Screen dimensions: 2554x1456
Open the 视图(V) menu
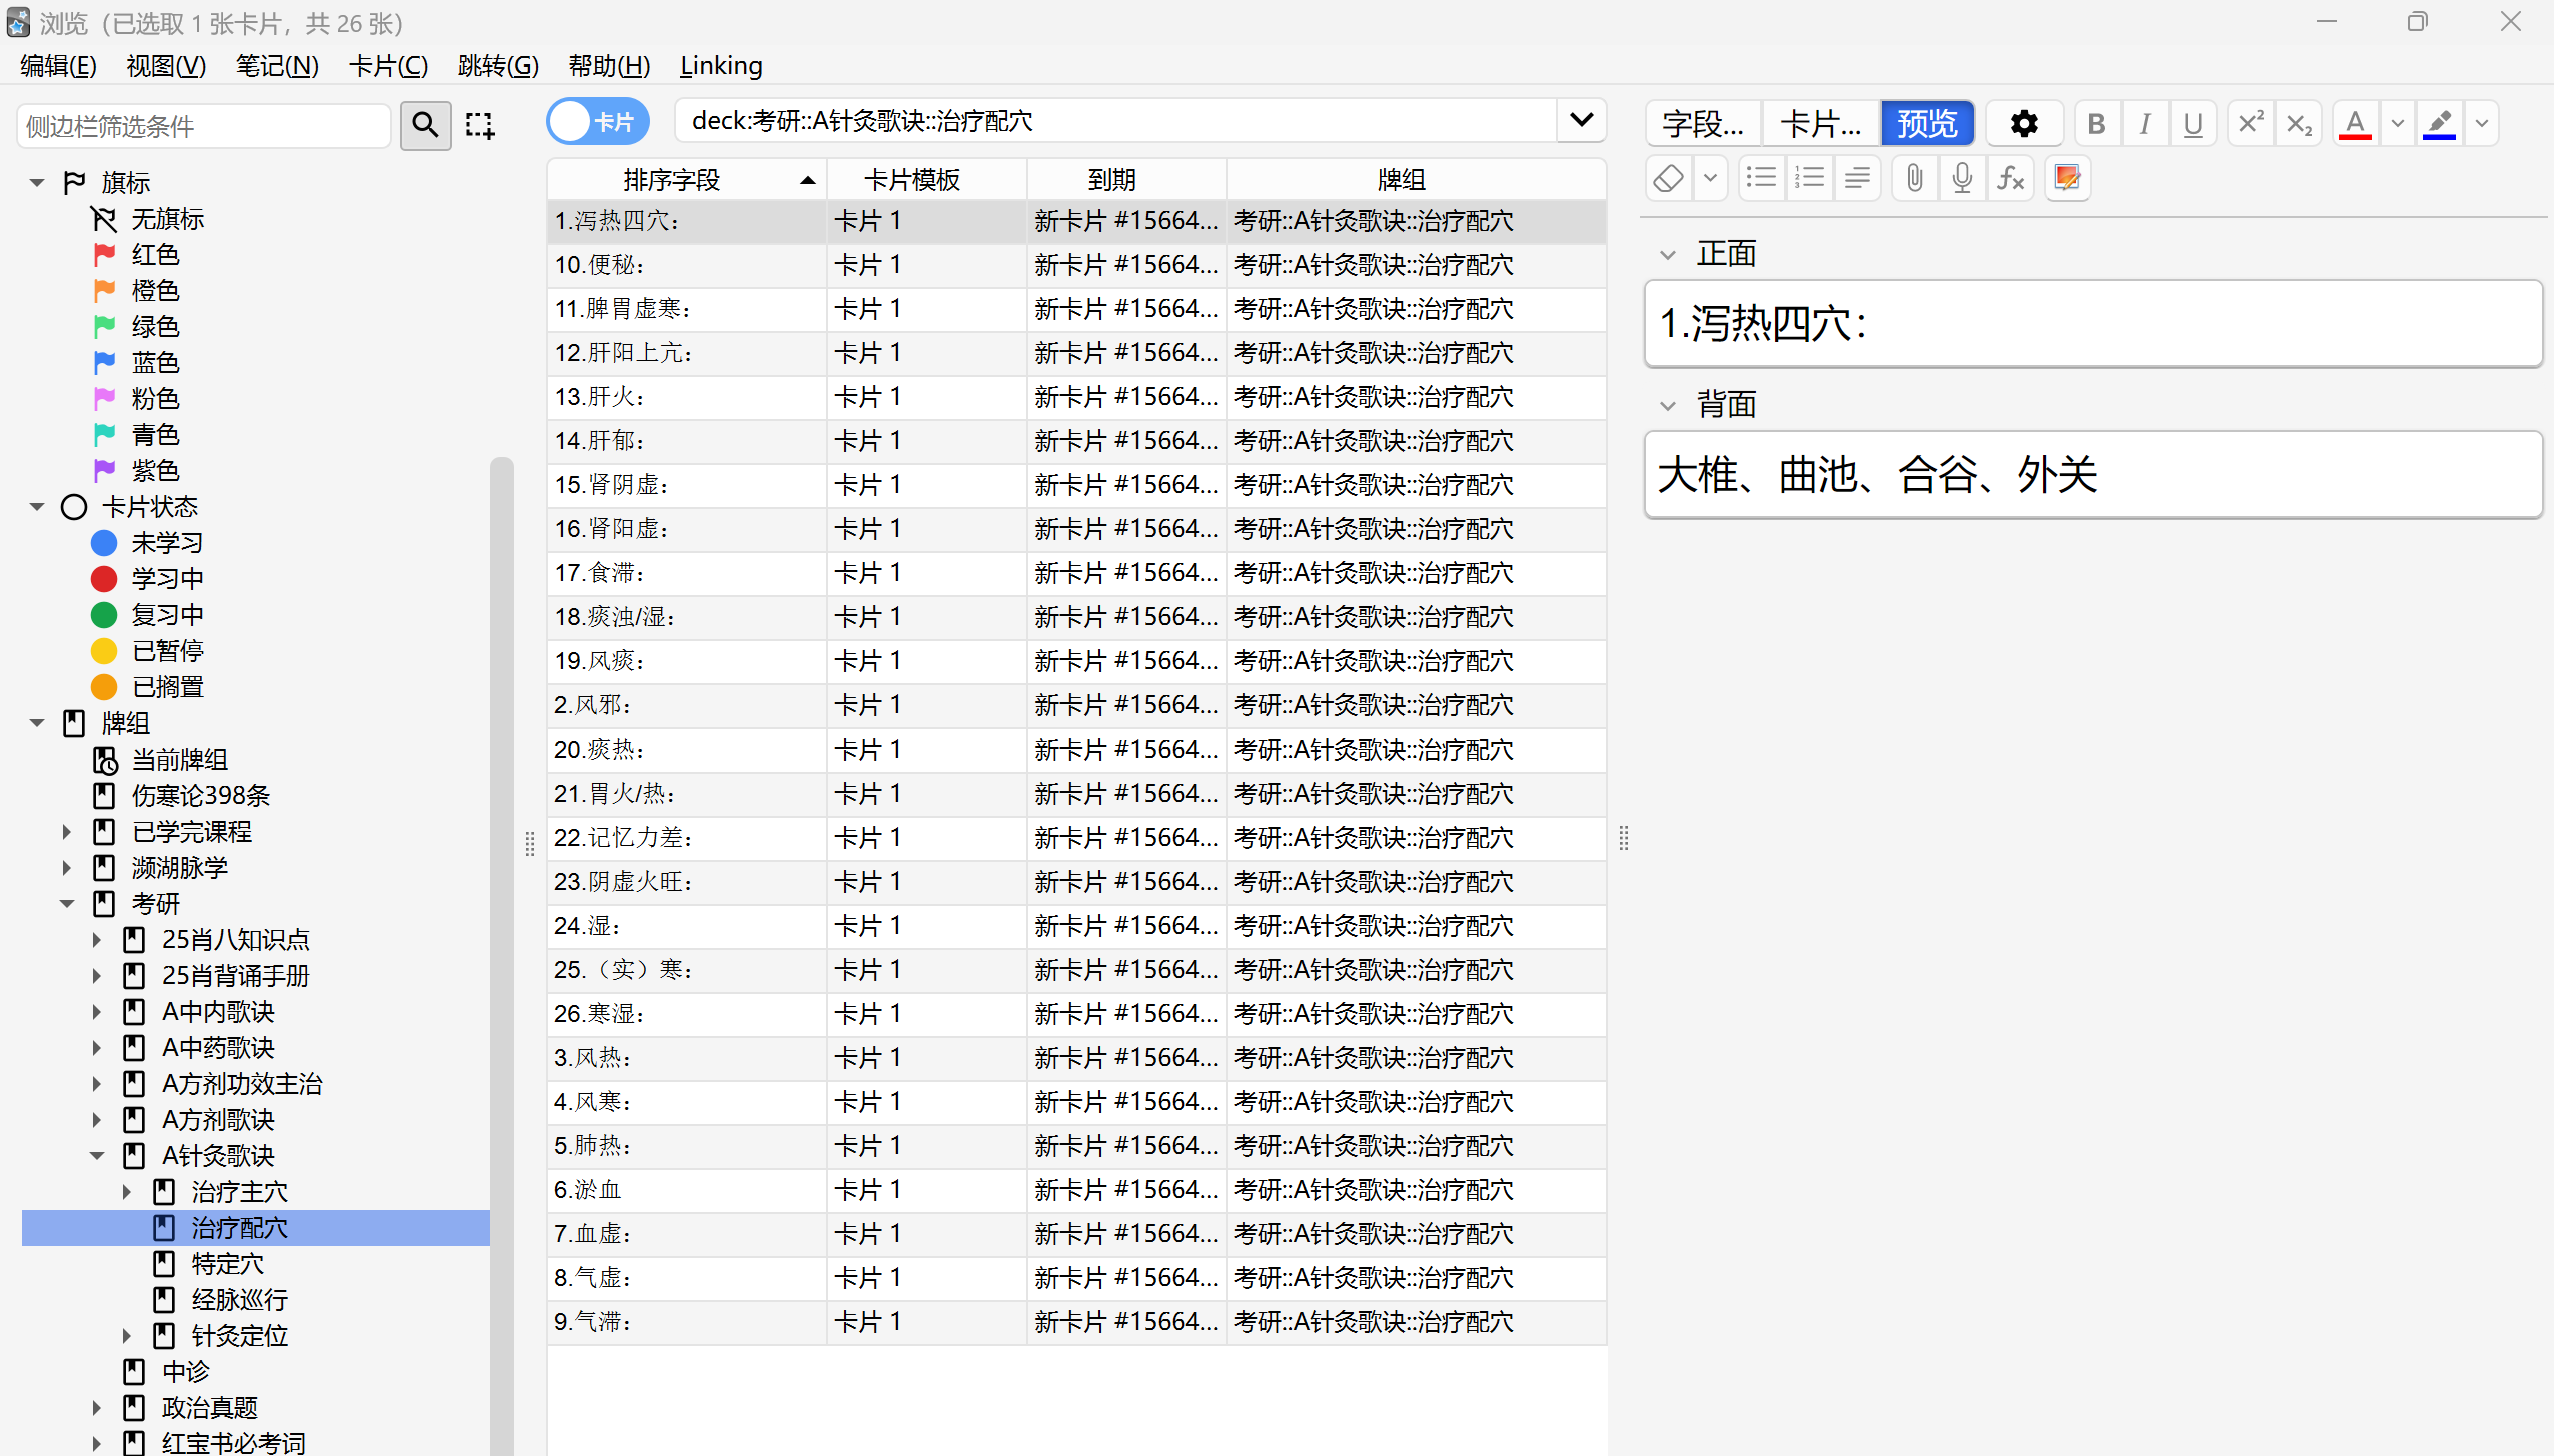(x=166, y=66)
